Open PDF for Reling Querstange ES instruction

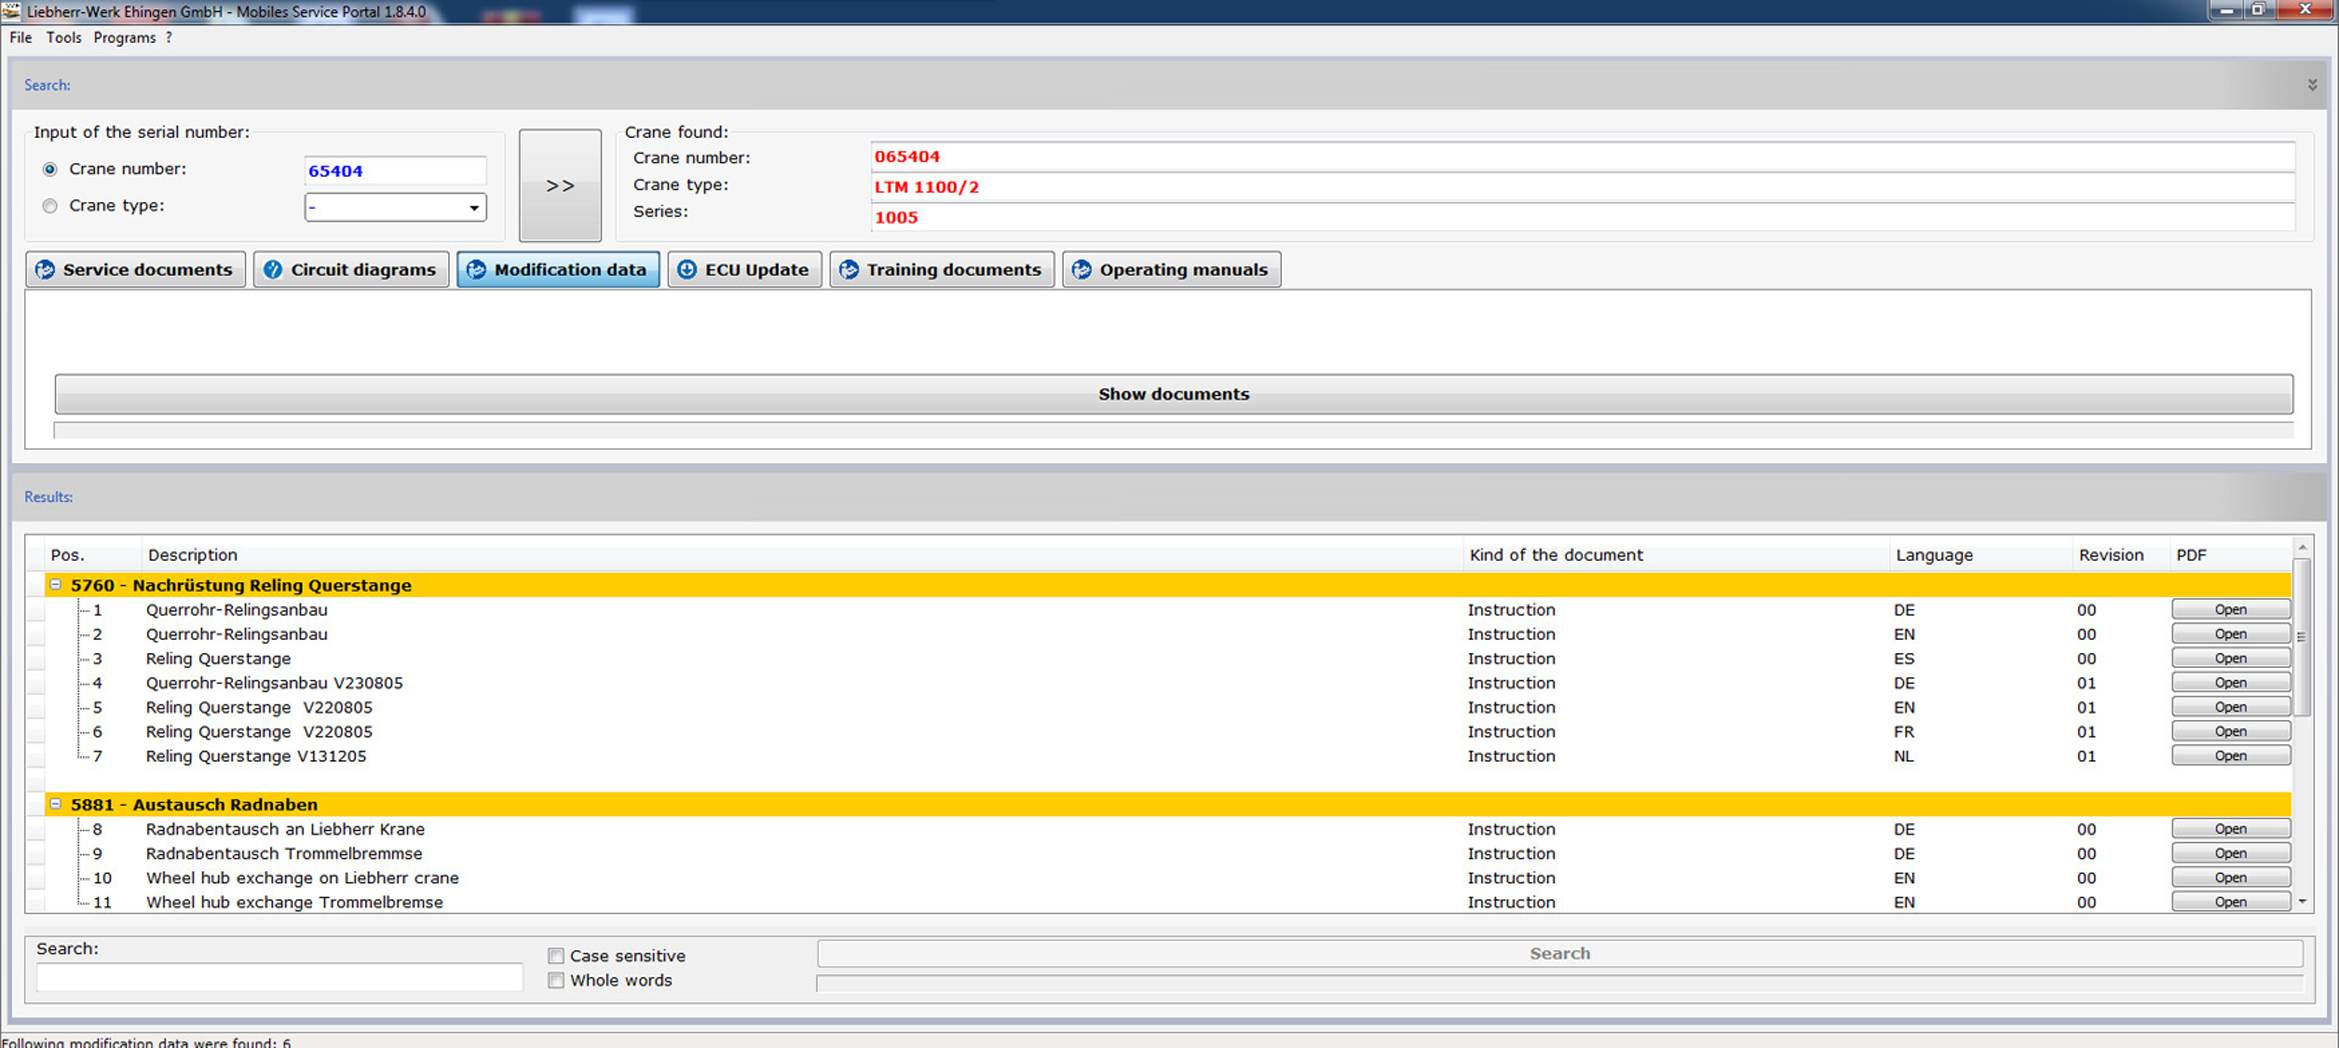[2230, 659]
